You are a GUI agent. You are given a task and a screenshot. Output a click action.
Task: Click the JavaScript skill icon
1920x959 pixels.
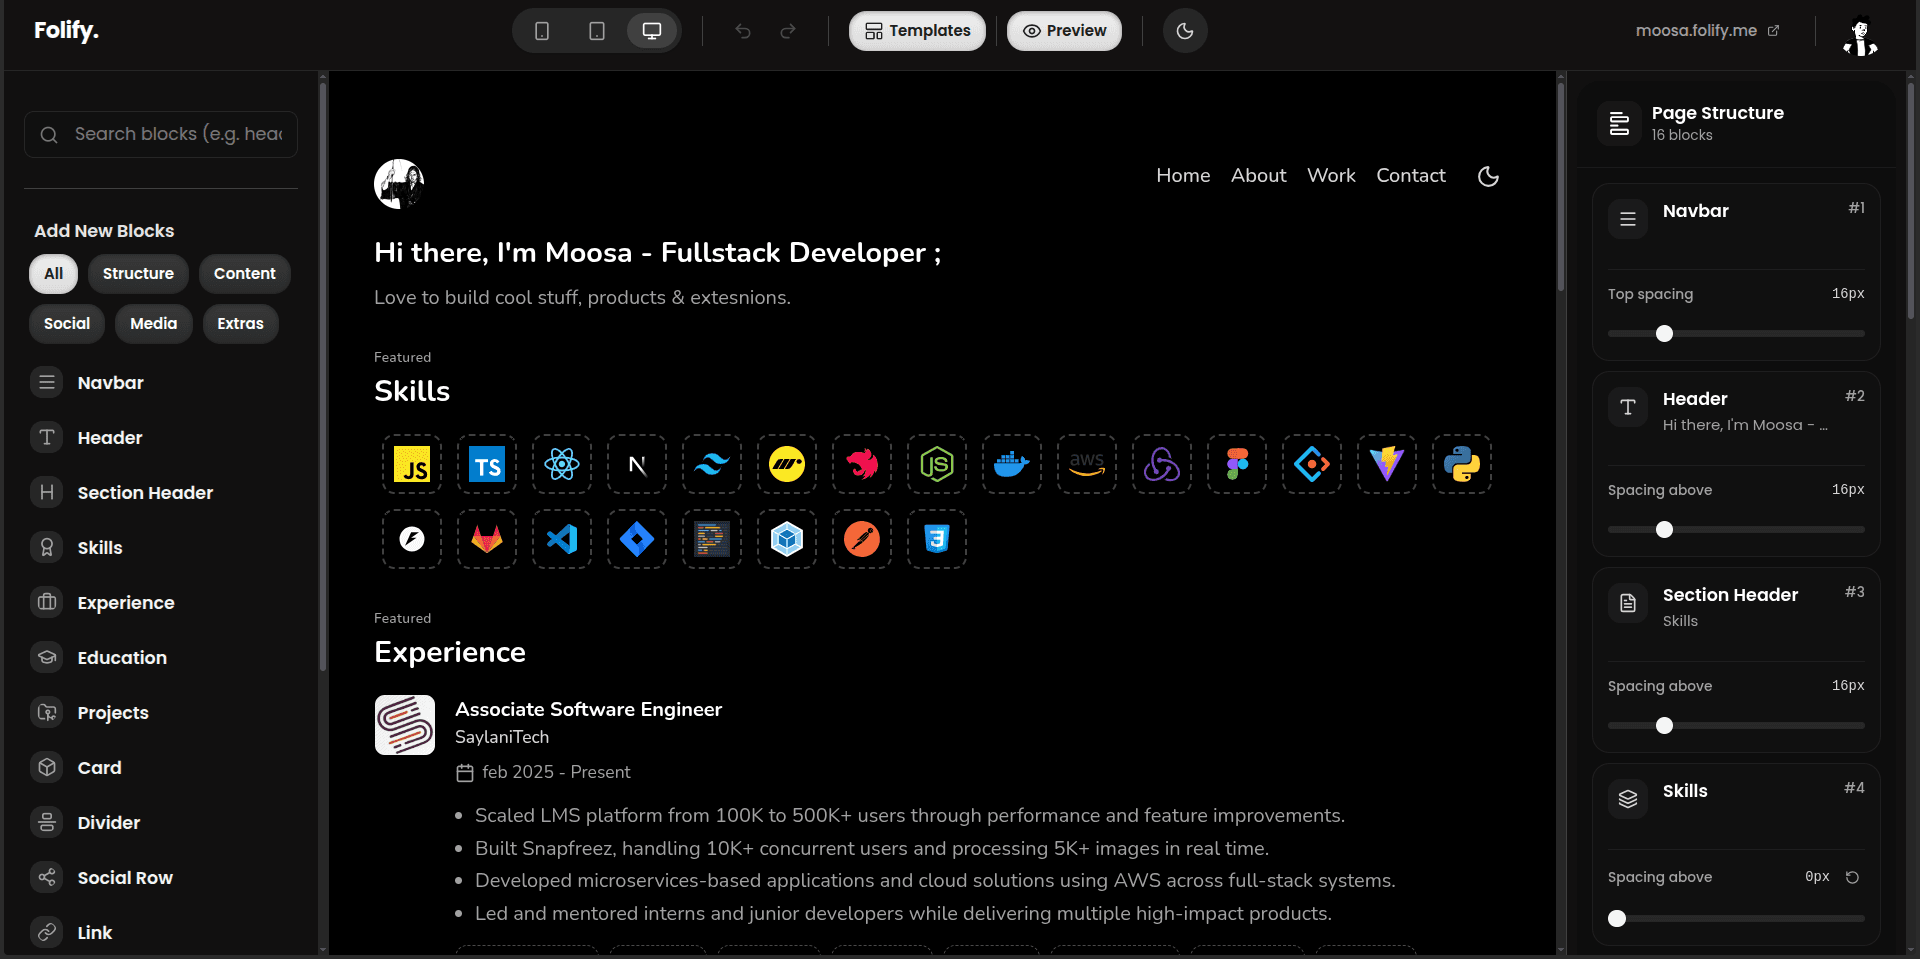pyautogui.click(x=412, y=464)
